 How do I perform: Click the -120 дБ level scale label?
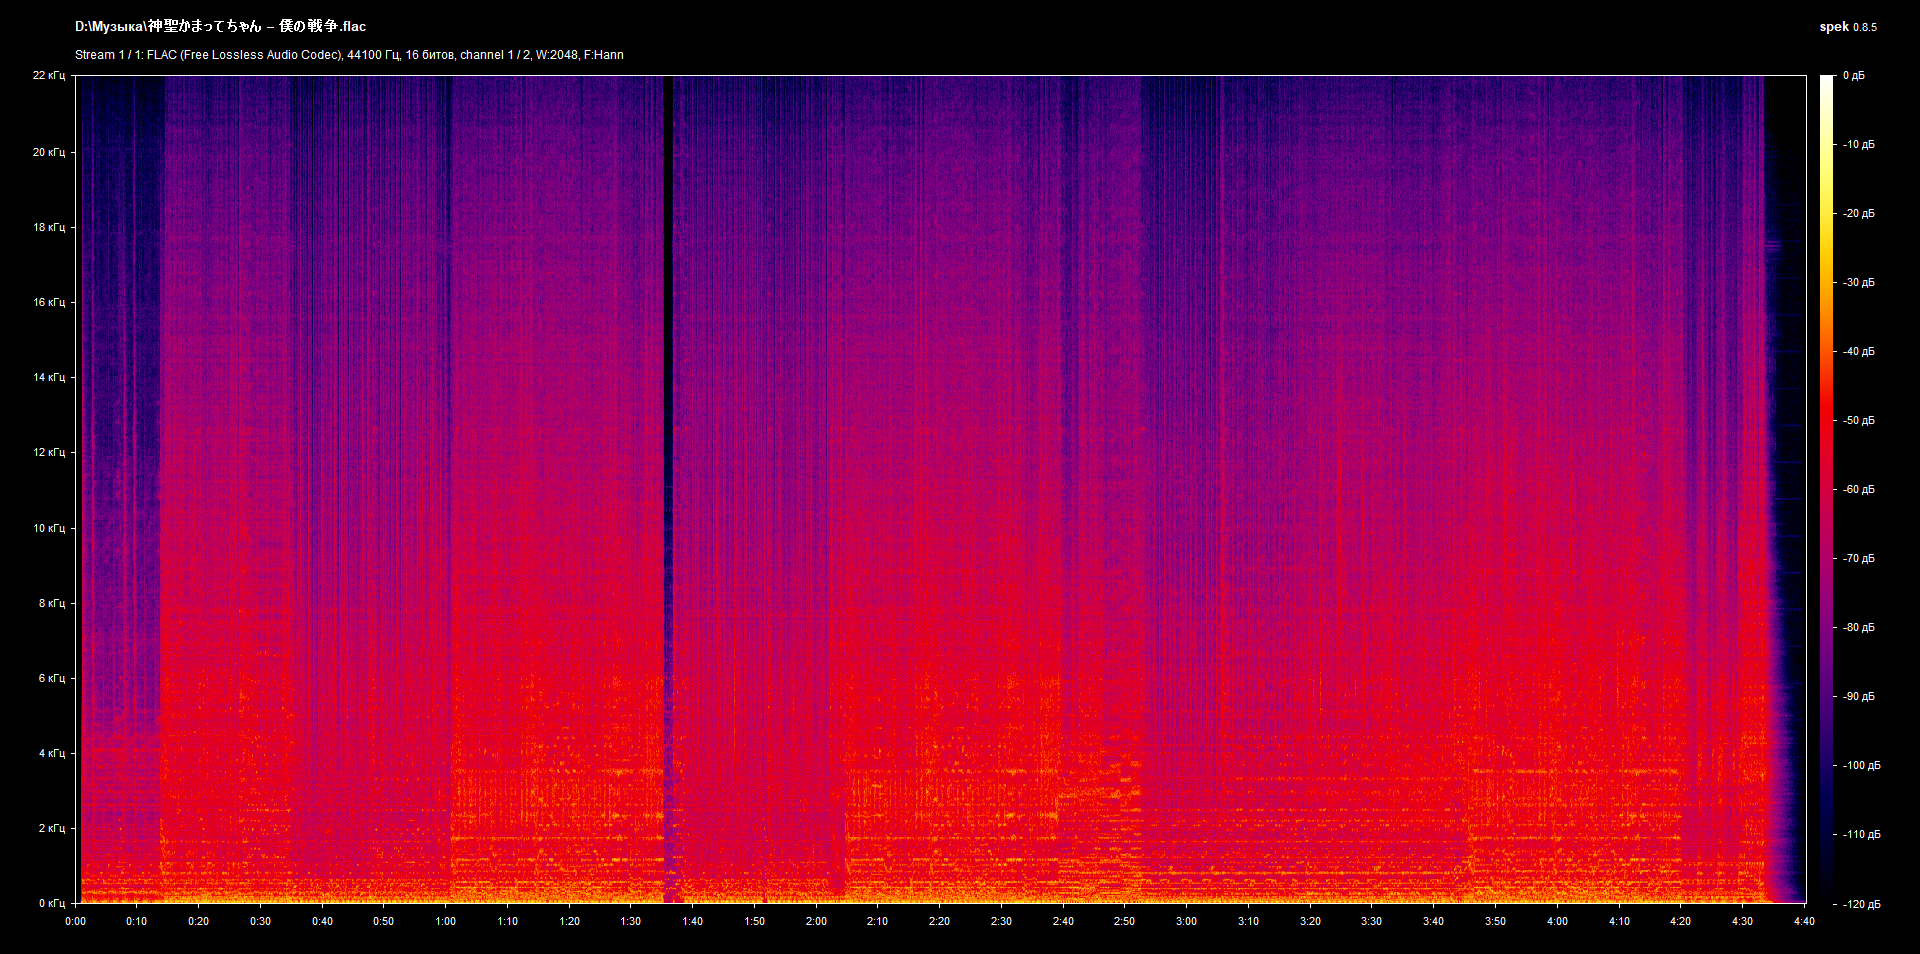pyautogui.click(x=1861, y=904)
